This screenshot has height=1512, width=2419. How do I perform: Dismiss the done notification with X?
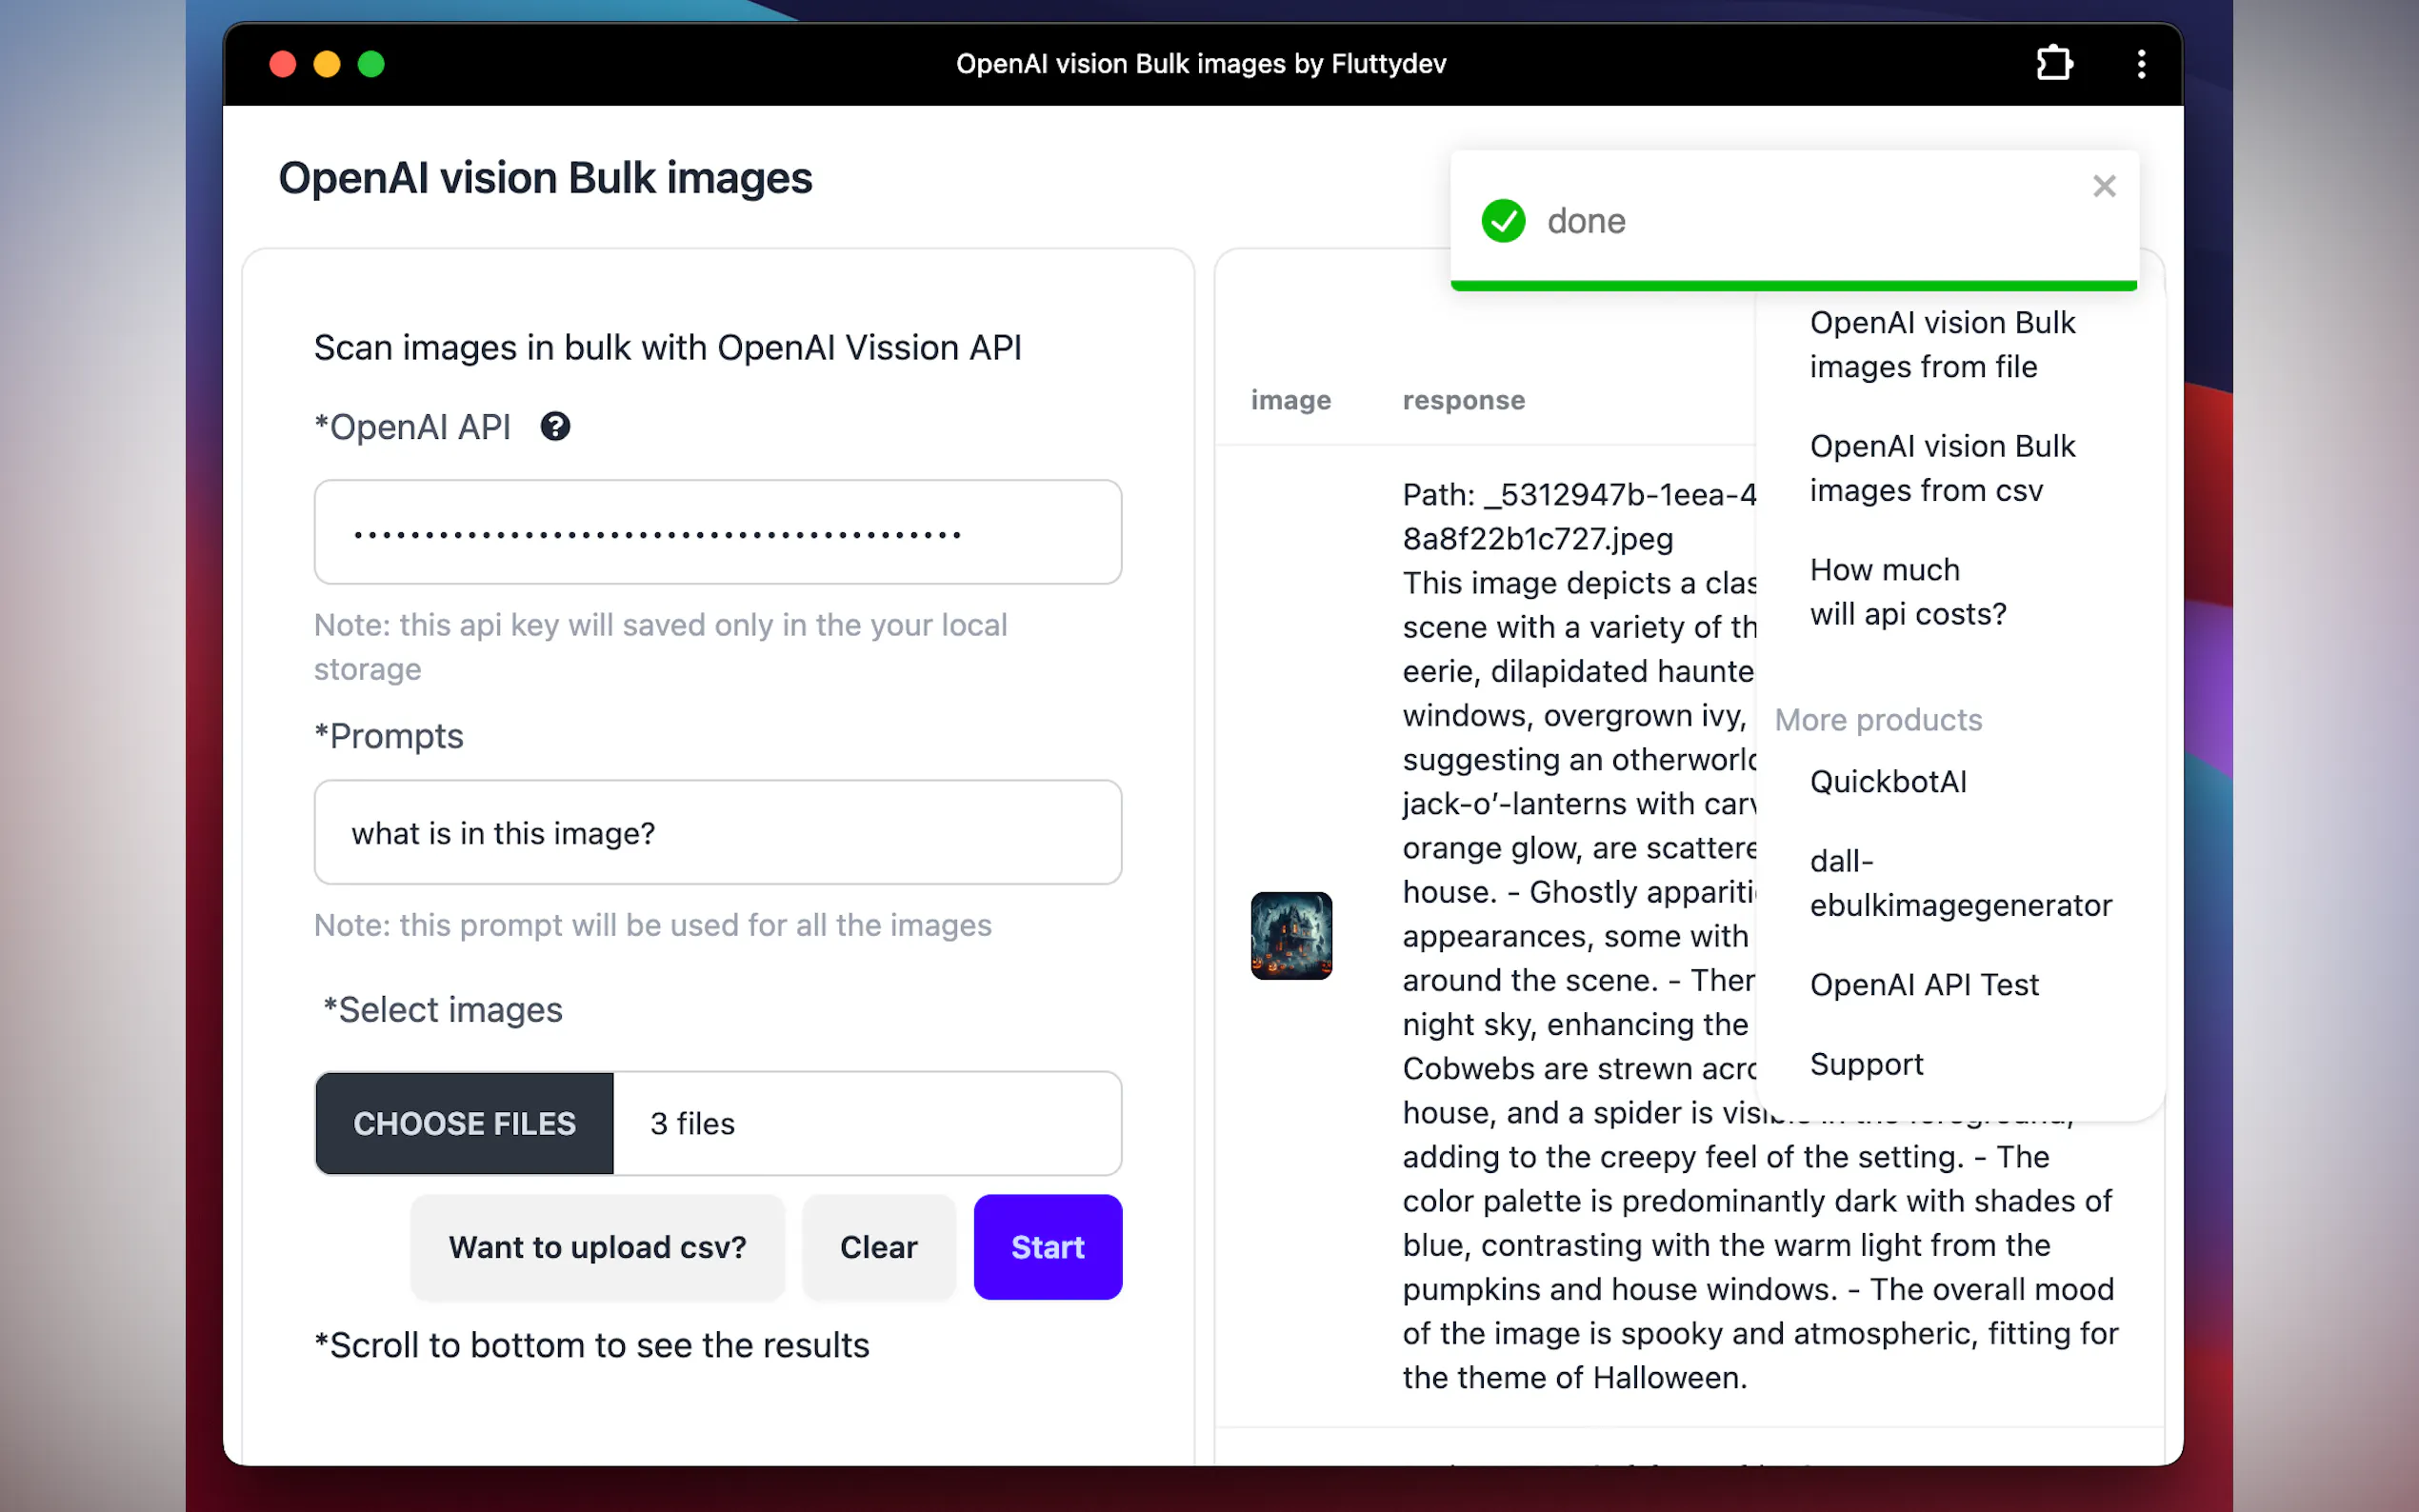point(2104,186)
